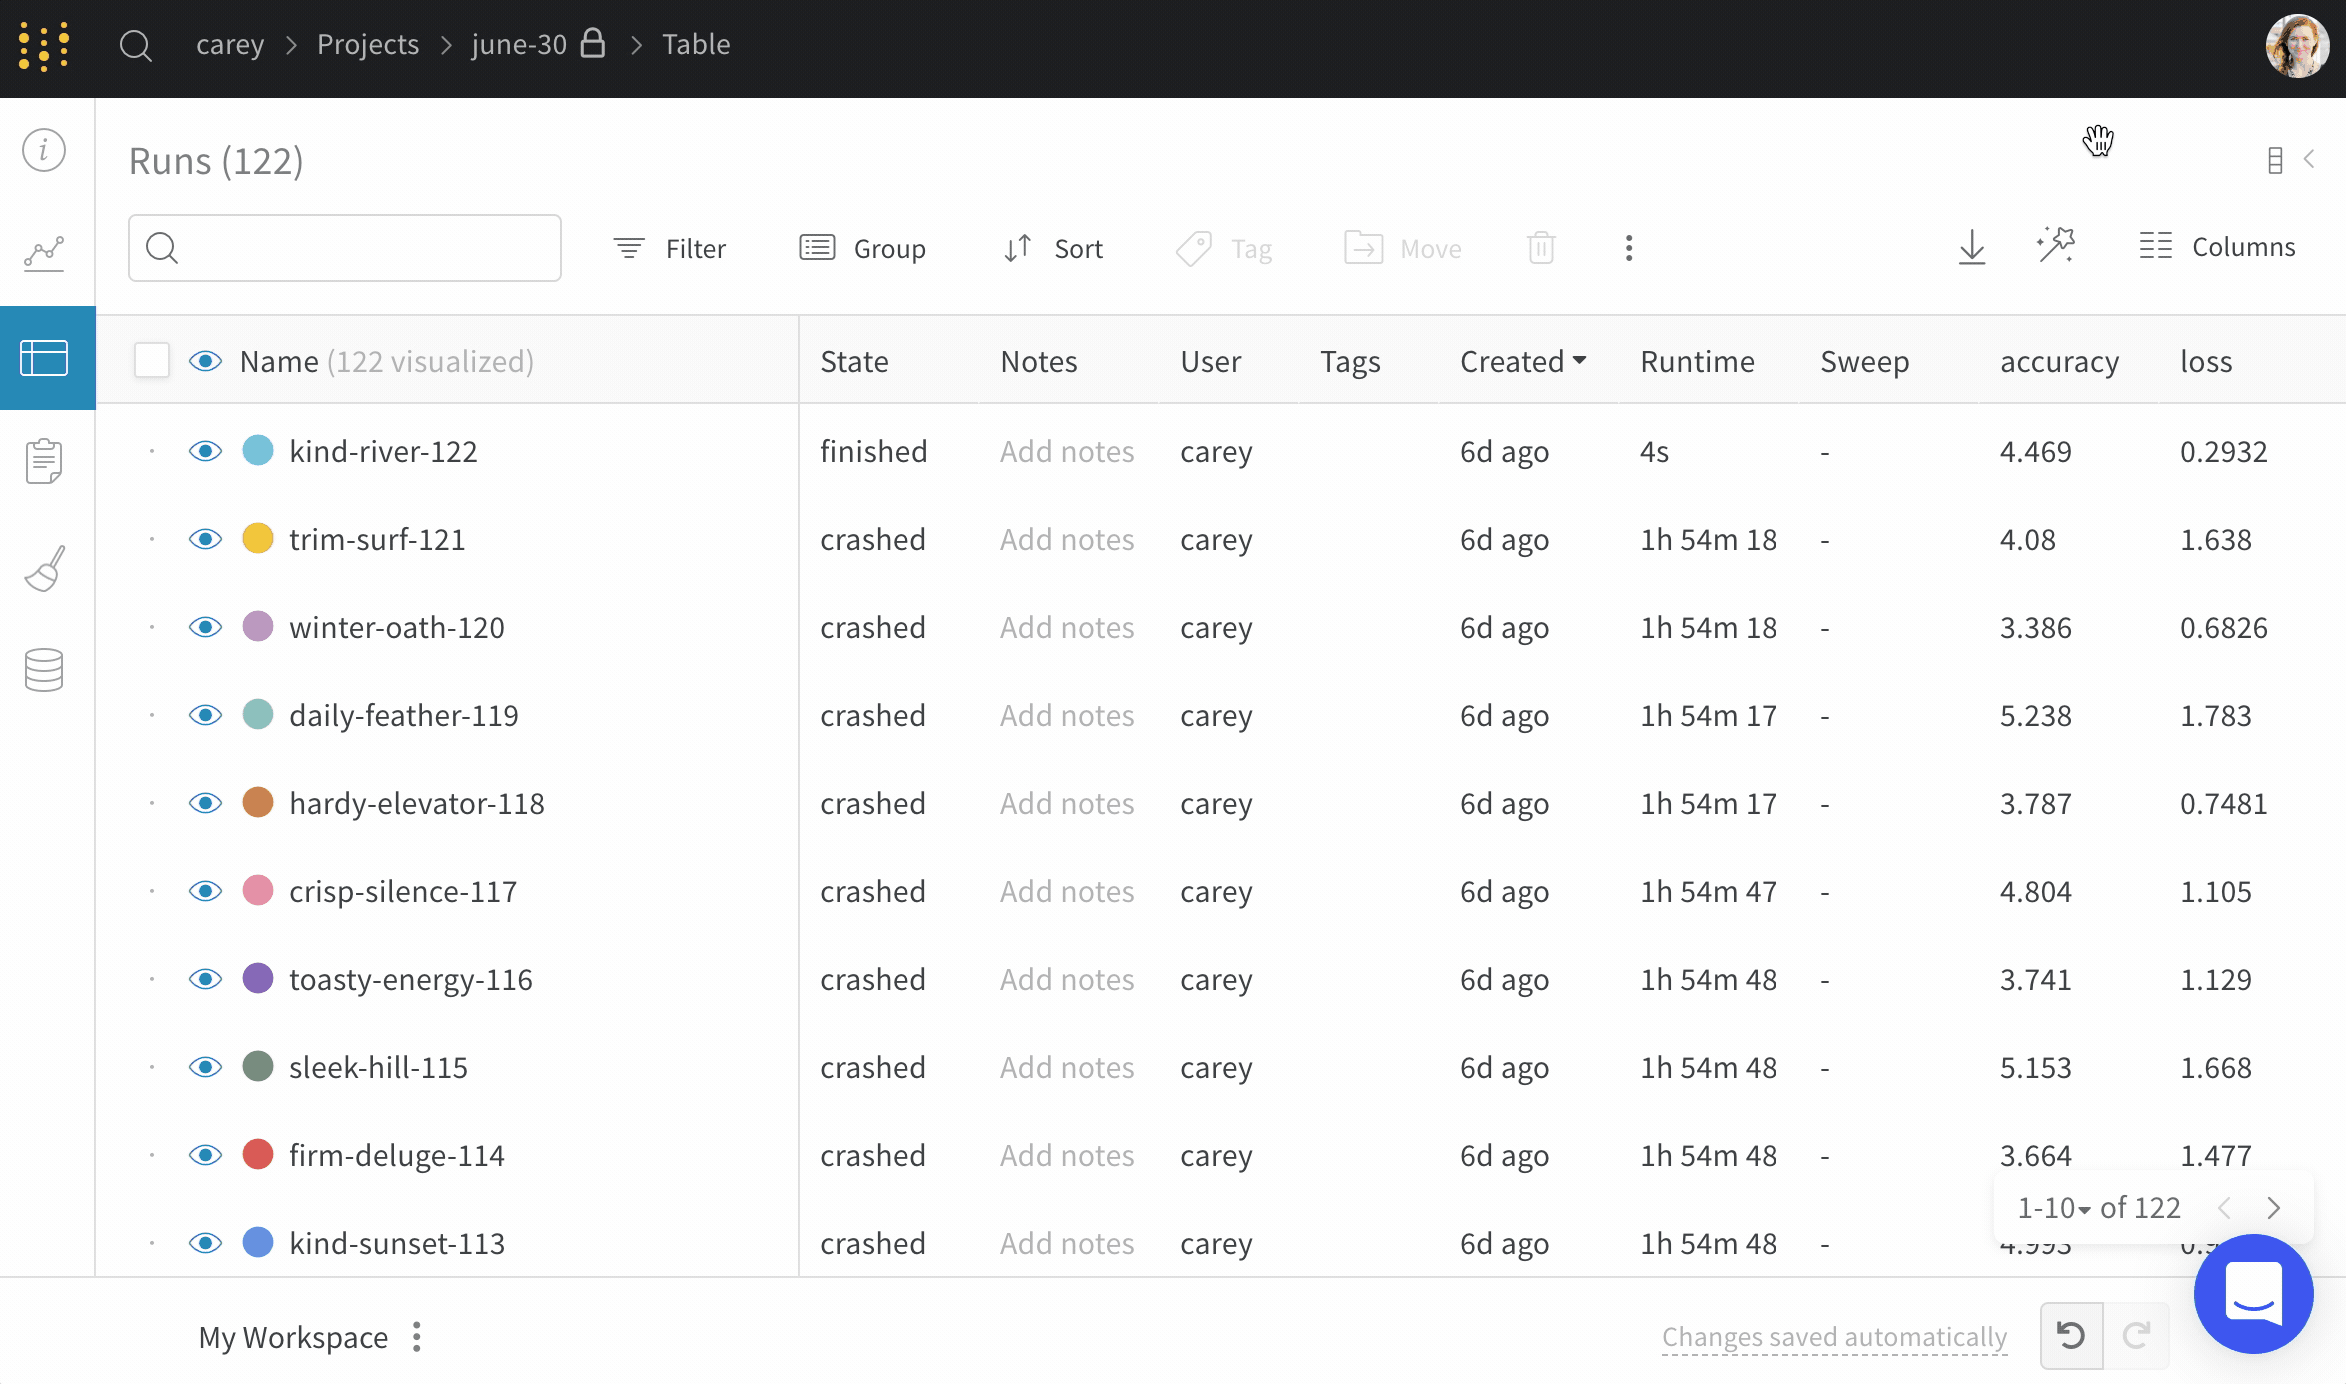Open the Filter runs menu
2346x1384 pixels.
click(x=669, y=248)
